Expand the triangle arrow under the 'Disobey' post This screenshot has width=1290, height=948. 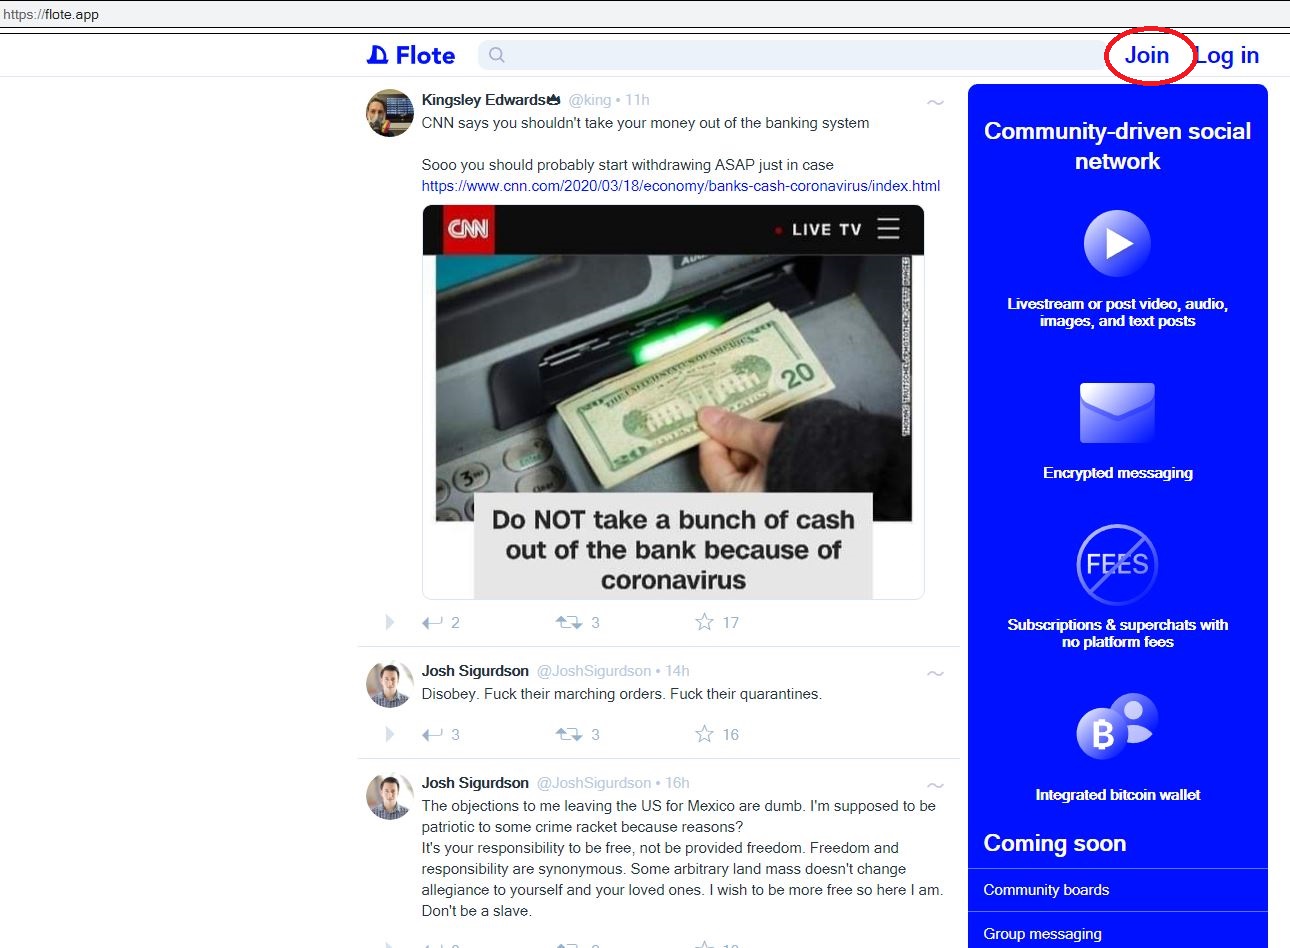tap(390, 735)
